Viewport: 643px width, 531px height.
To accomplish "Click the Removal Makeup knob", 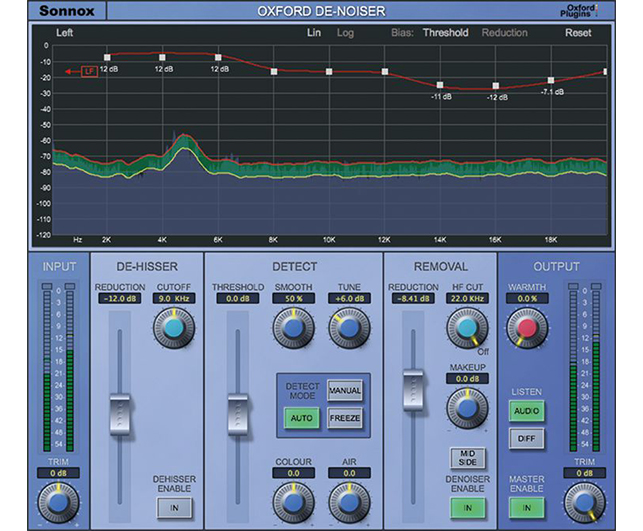I will [x=467, y=408].
